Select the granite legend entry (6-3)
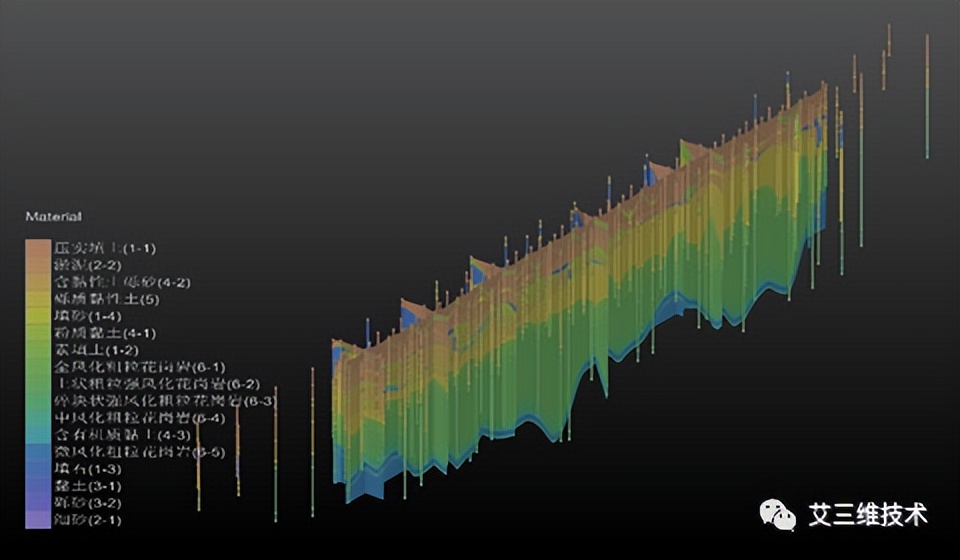 pos(165,401)
